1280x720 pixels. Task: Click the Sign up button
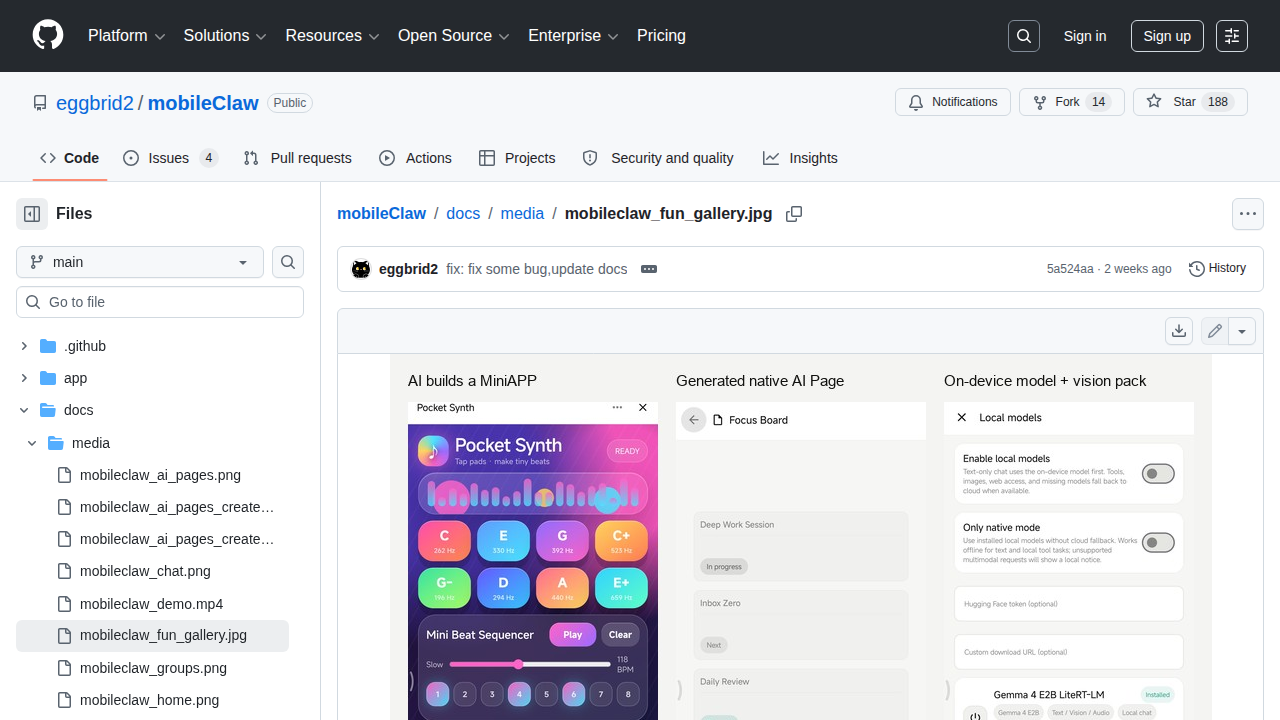click(1167, 36)
